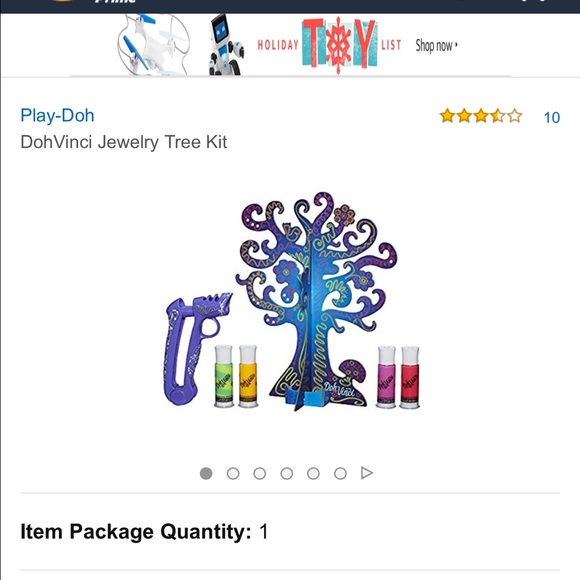Tap the DohVinci Jewelry Tree Kit title

(x=124, y=142)
